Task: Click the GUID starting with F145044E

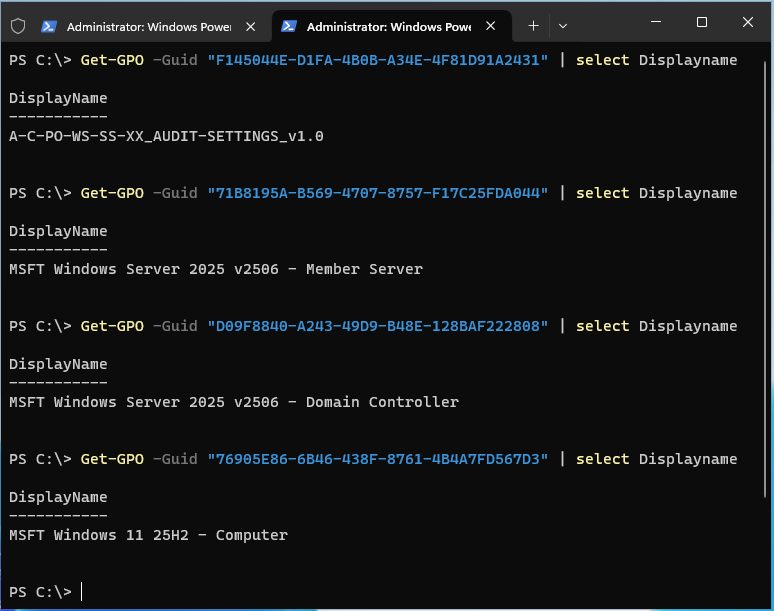Action: coord(378,60)
